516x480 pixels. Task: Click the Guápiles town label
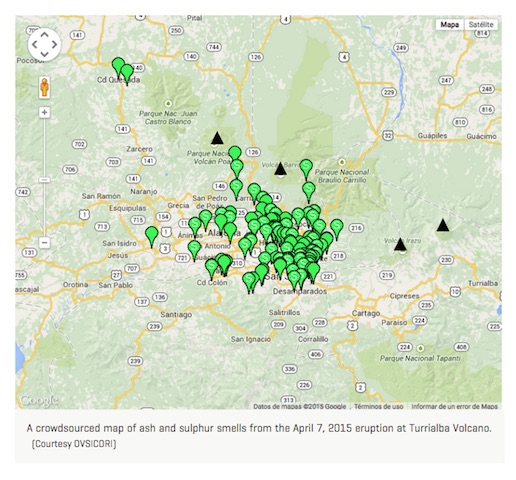click(432, 136)
